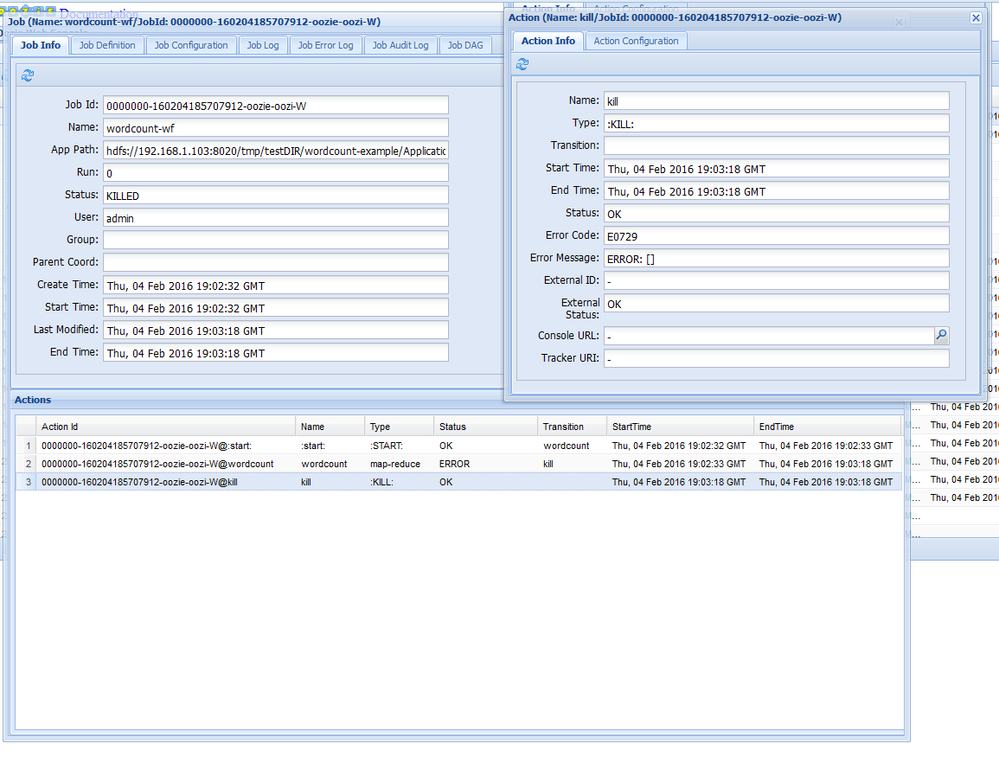Select the kill action row
999x764 pixels.
coord(459,482)
